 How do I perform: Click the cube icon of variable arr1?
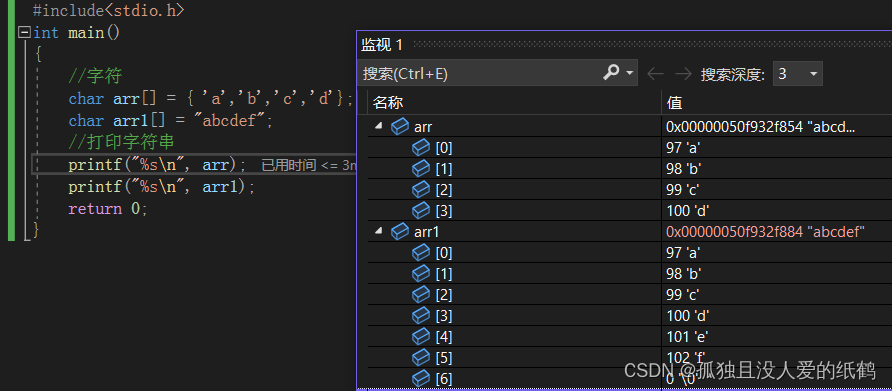pos(399,232)
